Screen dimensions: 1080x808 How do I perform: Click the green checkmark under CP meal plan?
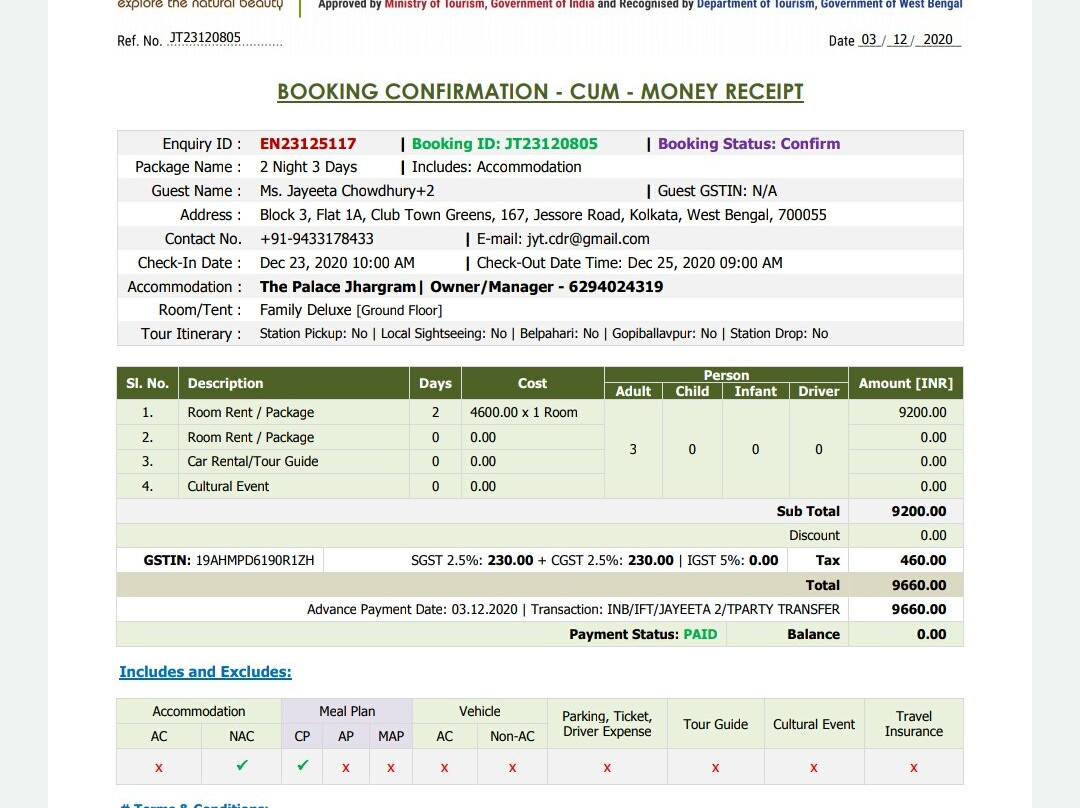click(x=302, y=765)
